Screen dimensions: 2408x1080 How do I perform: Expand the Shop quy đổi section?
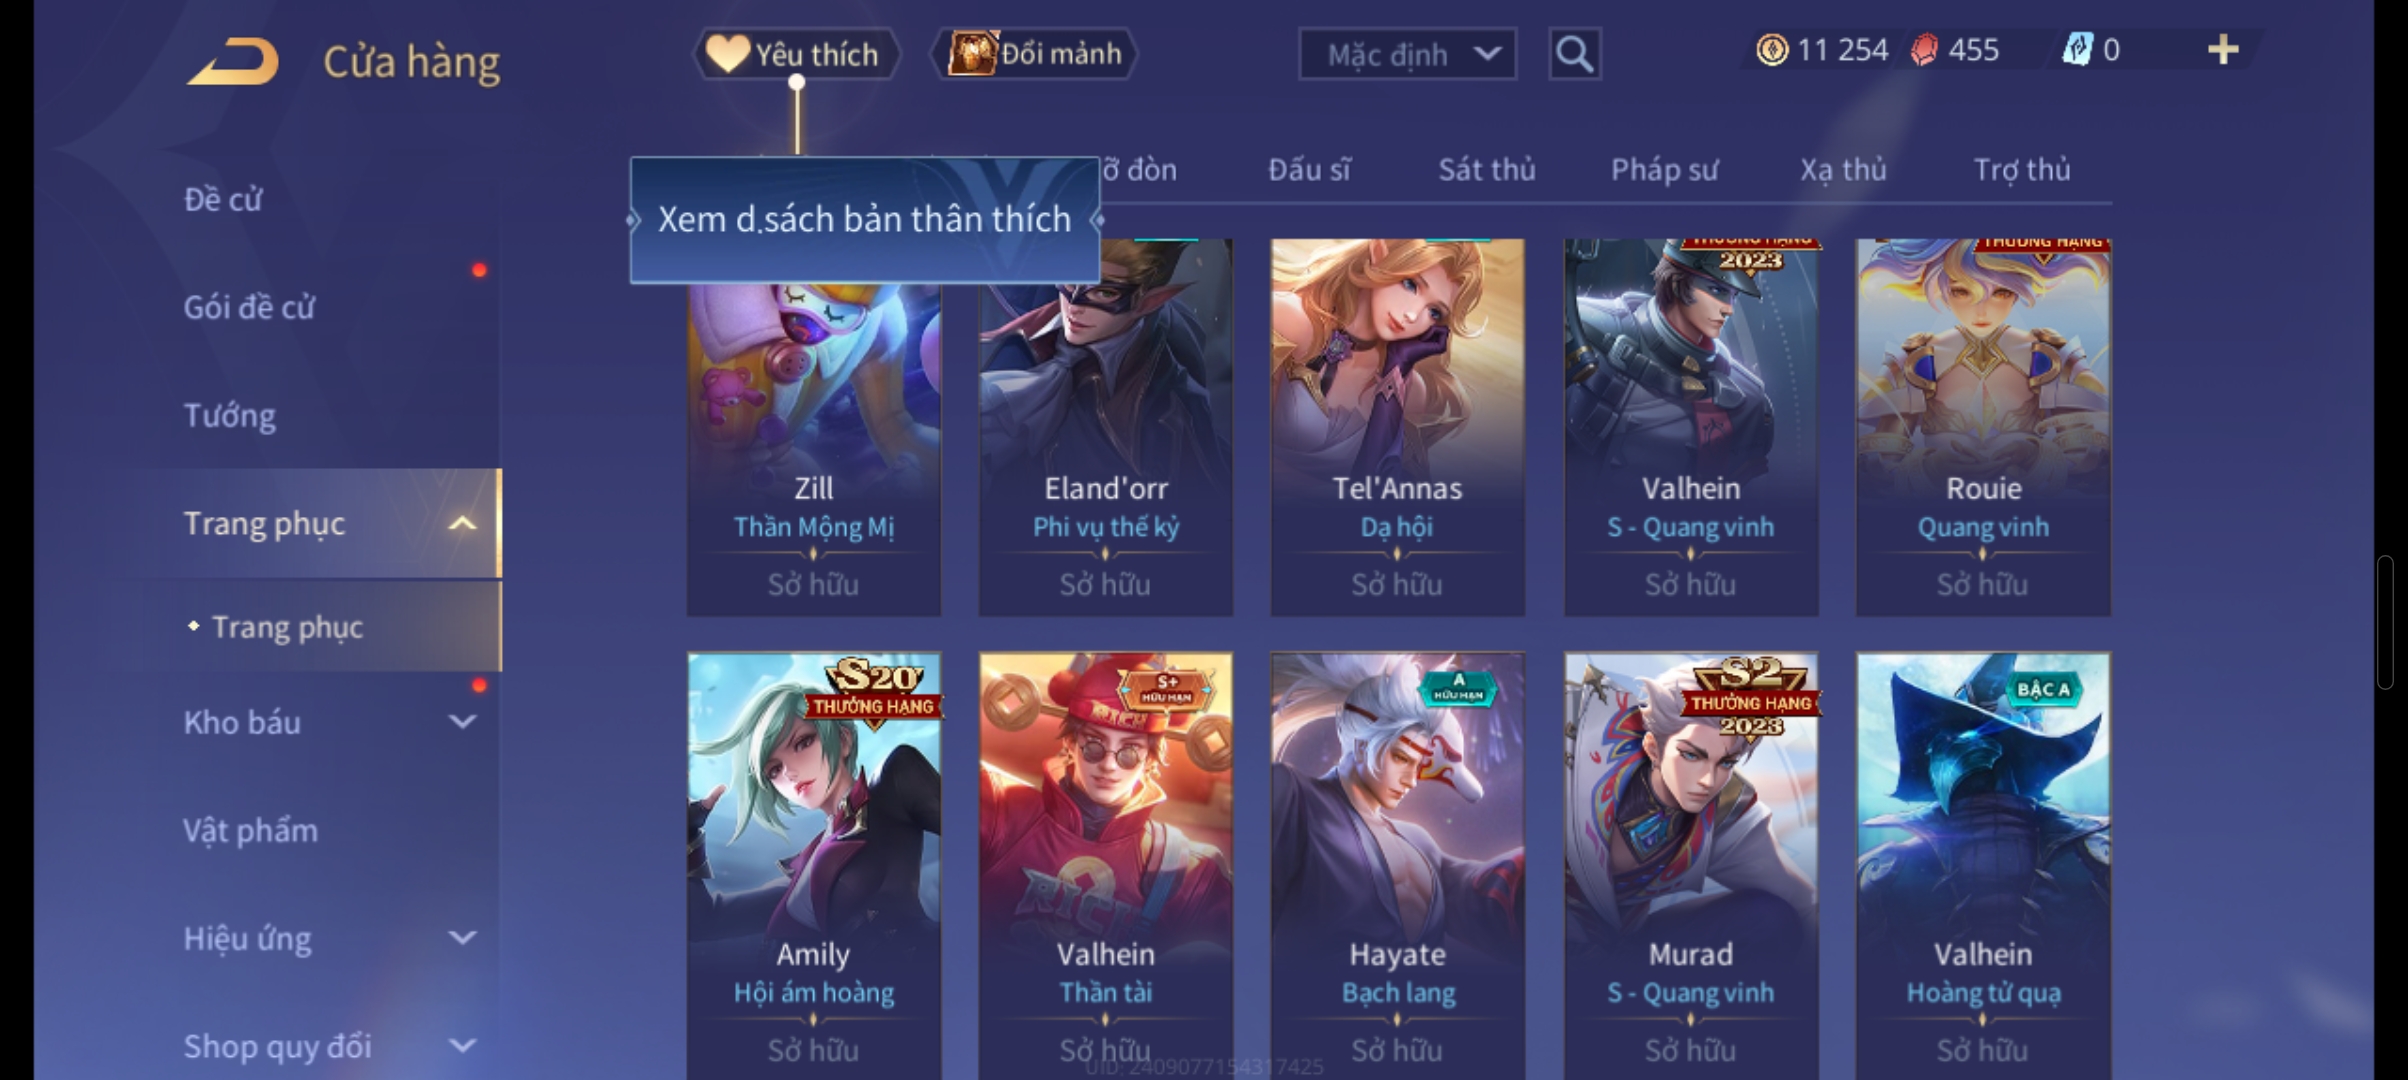tap(462, 1046)
